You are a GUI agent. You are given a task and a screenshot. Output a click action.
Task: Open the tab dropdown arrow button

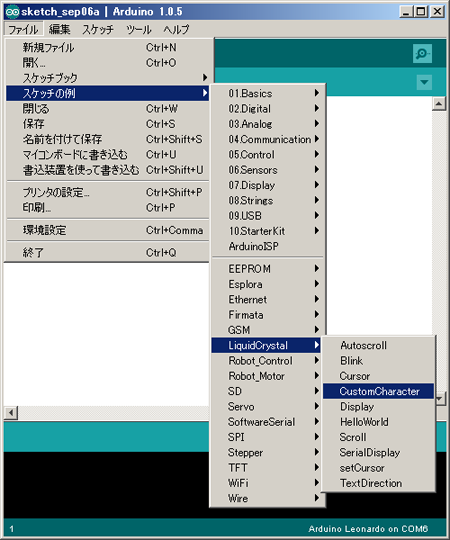(424, 82)
